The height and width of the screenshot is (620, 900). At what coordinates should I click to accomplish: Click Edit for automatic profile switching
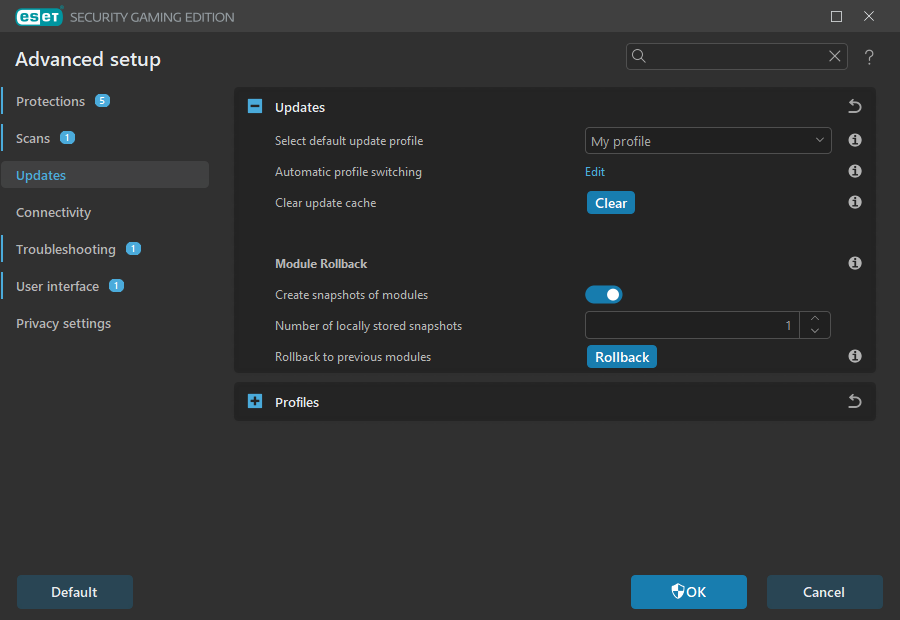pyautogui.click(x=595, y=172)
